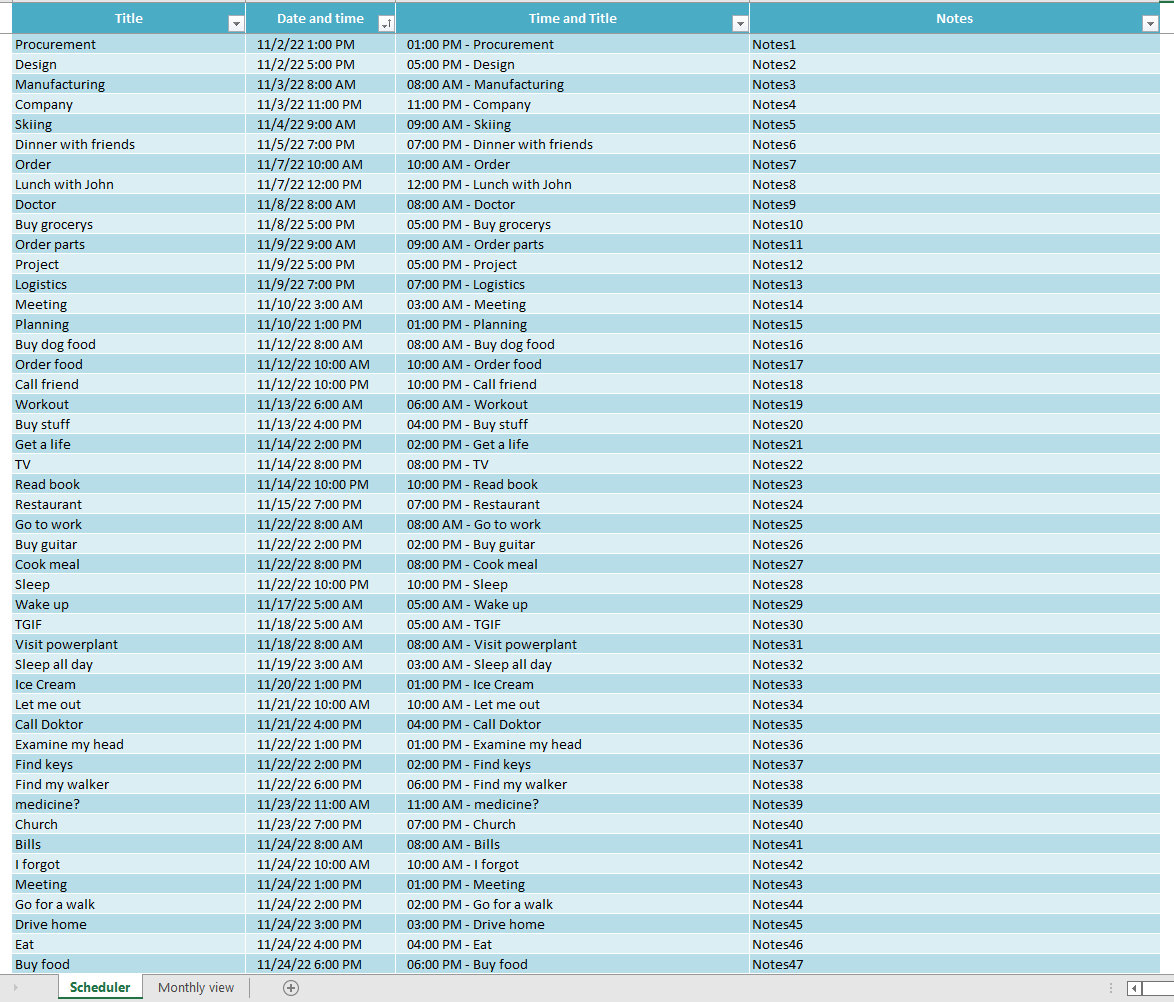Select the 06:00 AM - Workout cell

coord(573,404)
